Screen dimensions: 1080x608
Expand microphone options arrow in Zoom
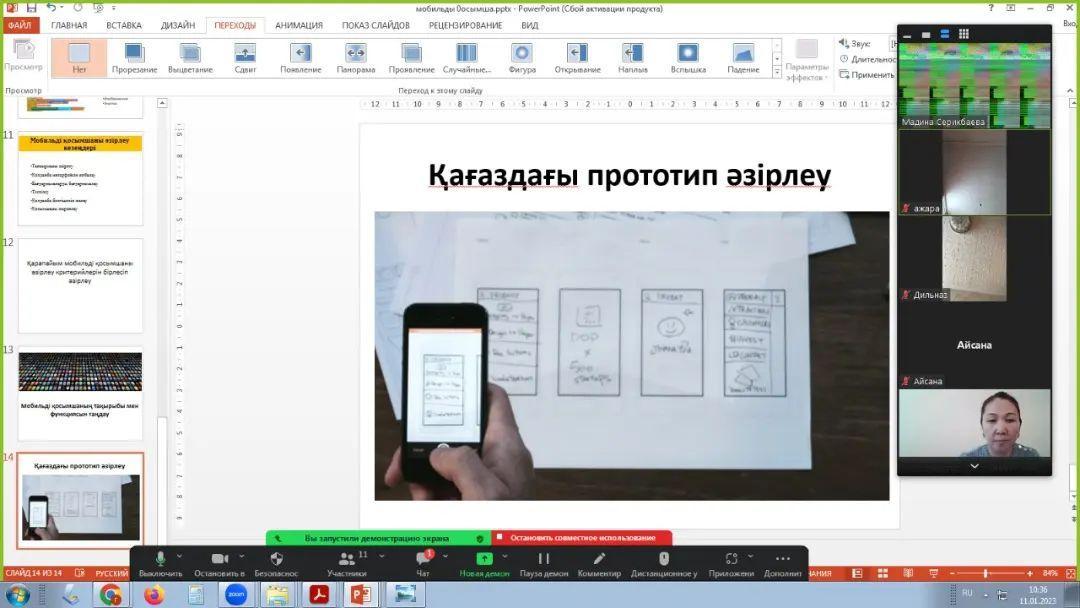click(x=179, y=556)
